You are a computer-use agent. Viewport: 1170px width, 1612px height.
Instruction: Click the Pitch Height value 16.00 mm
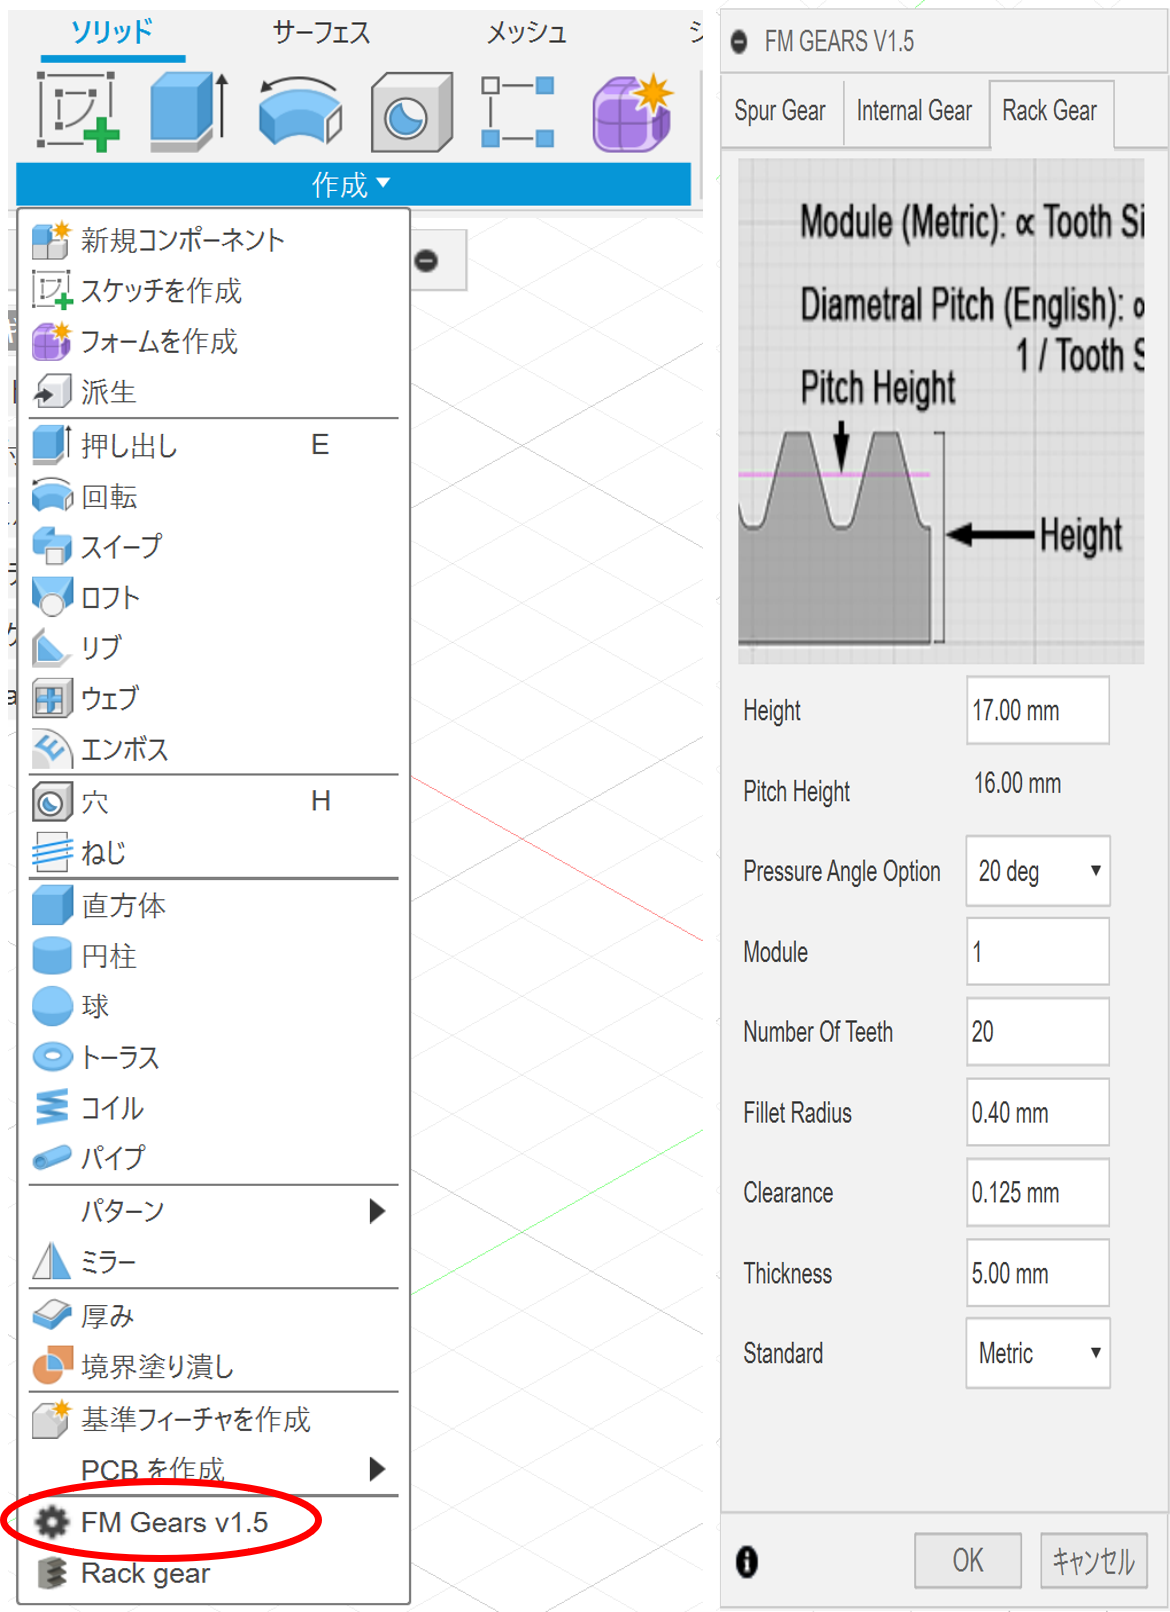tap(1018, 783)
